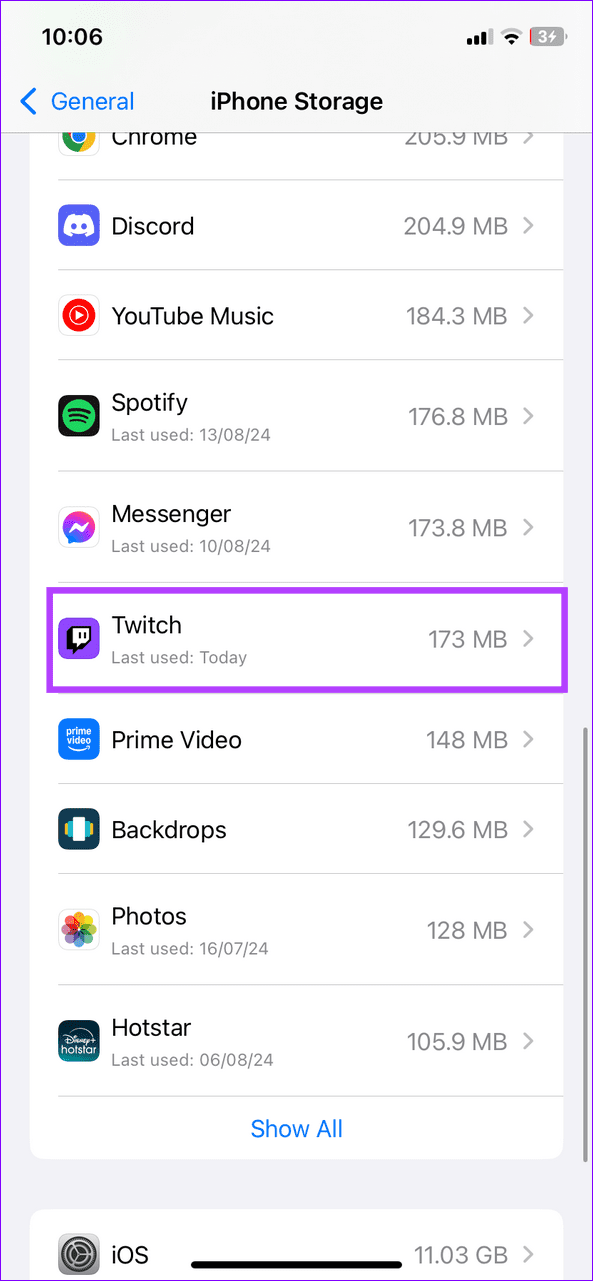Viewport: 593px width, 1281px height.
Task: Tap Show All to reveal more apps
Action: 296,1128
